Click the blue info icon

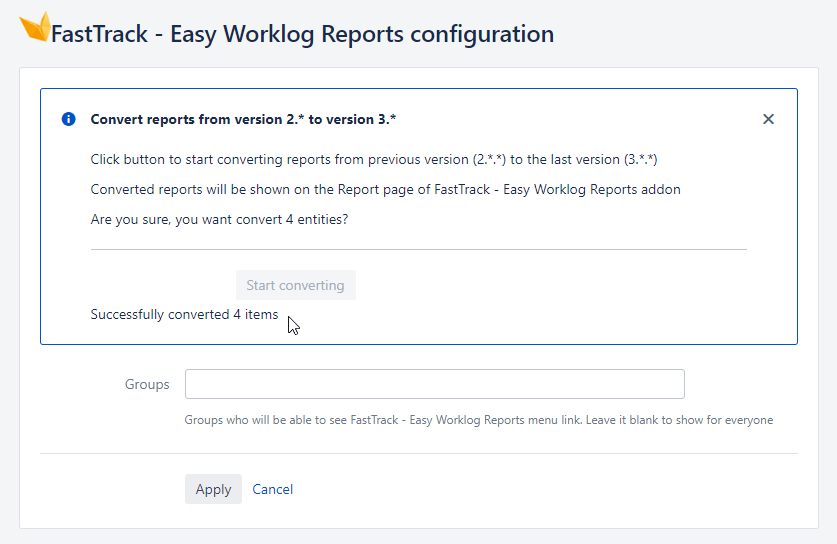68,119
